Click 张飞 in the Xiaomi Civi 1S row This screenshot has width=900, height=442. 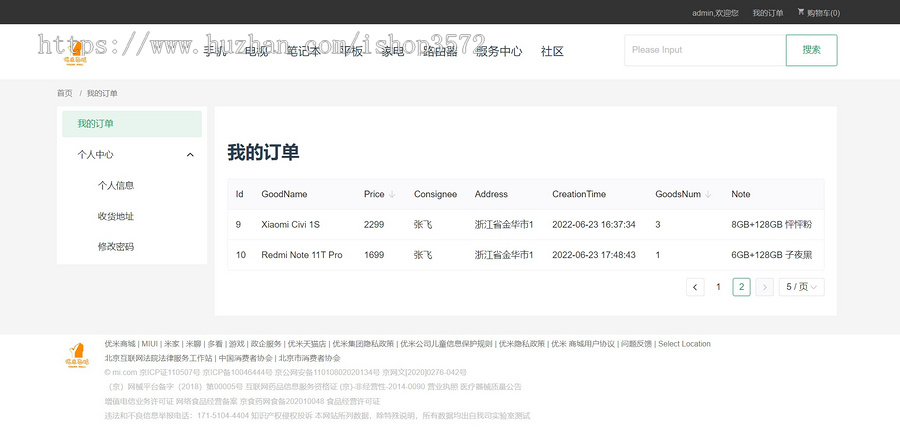tap(423, 224)
